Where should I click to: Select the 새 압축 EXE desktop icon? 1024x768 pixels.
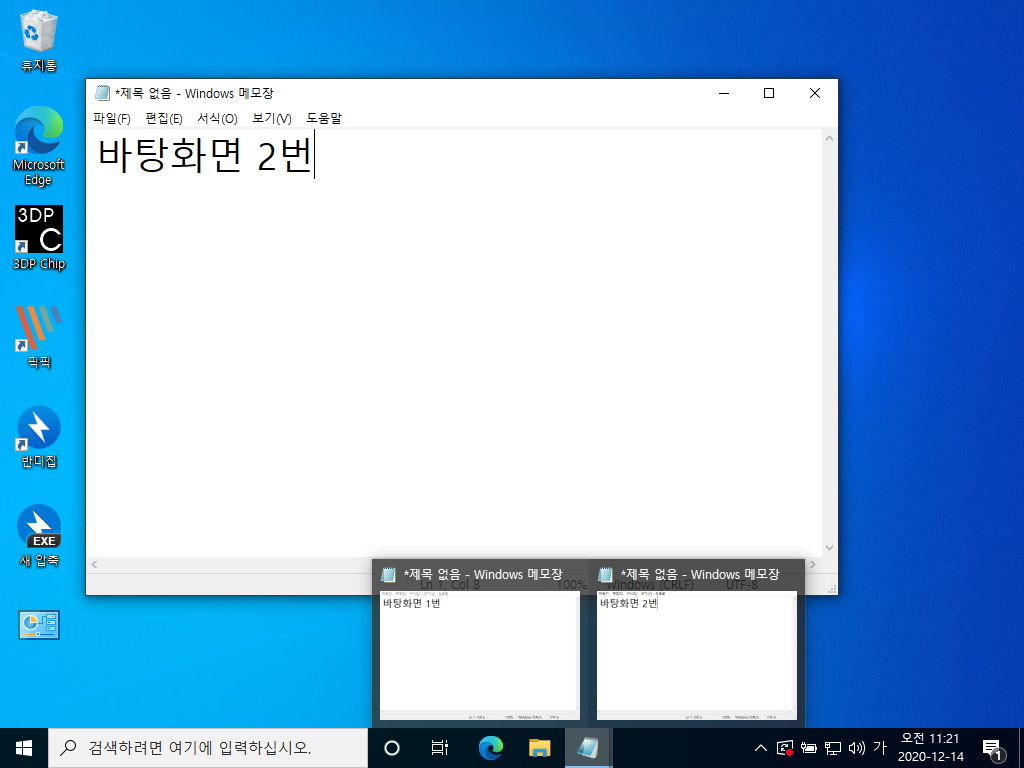(x=39, y=536)
